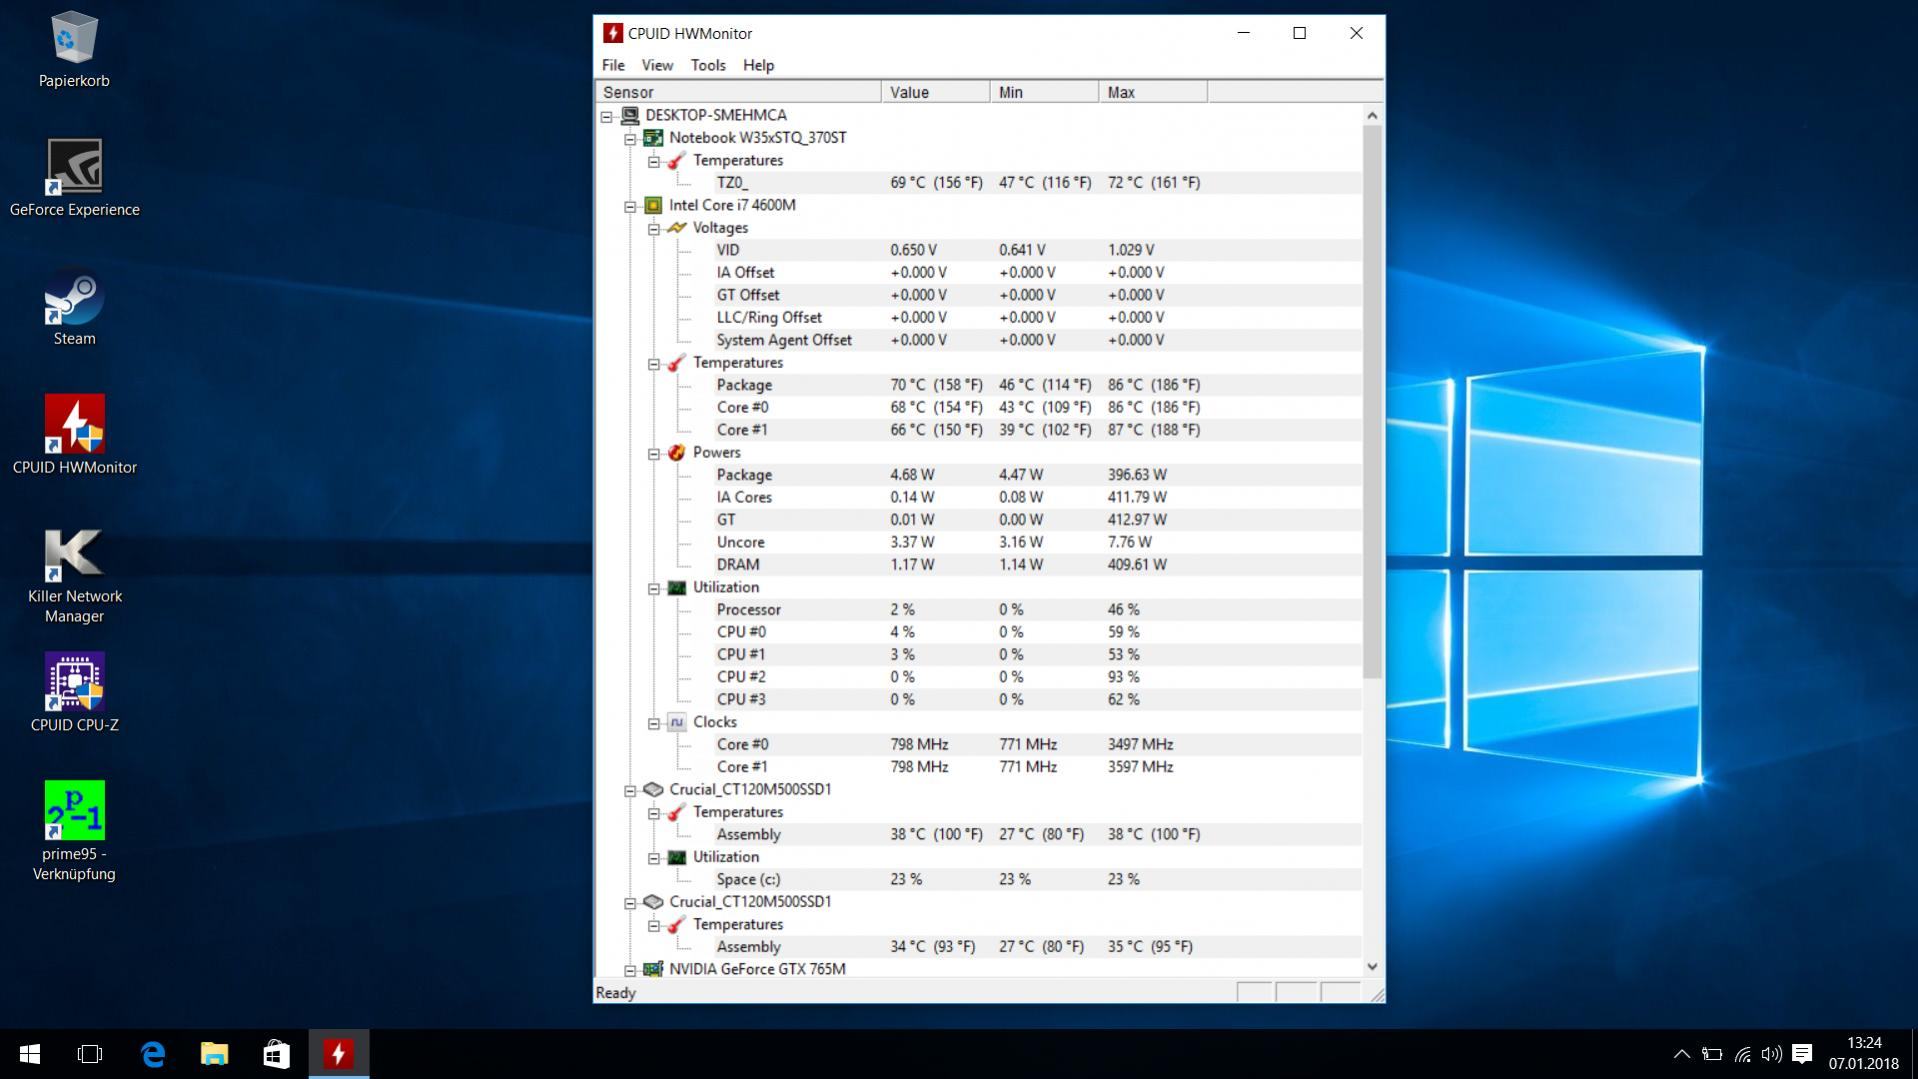Click the Max column header
Viewport: 1918px width, 1079px height.
(1153, 92)
